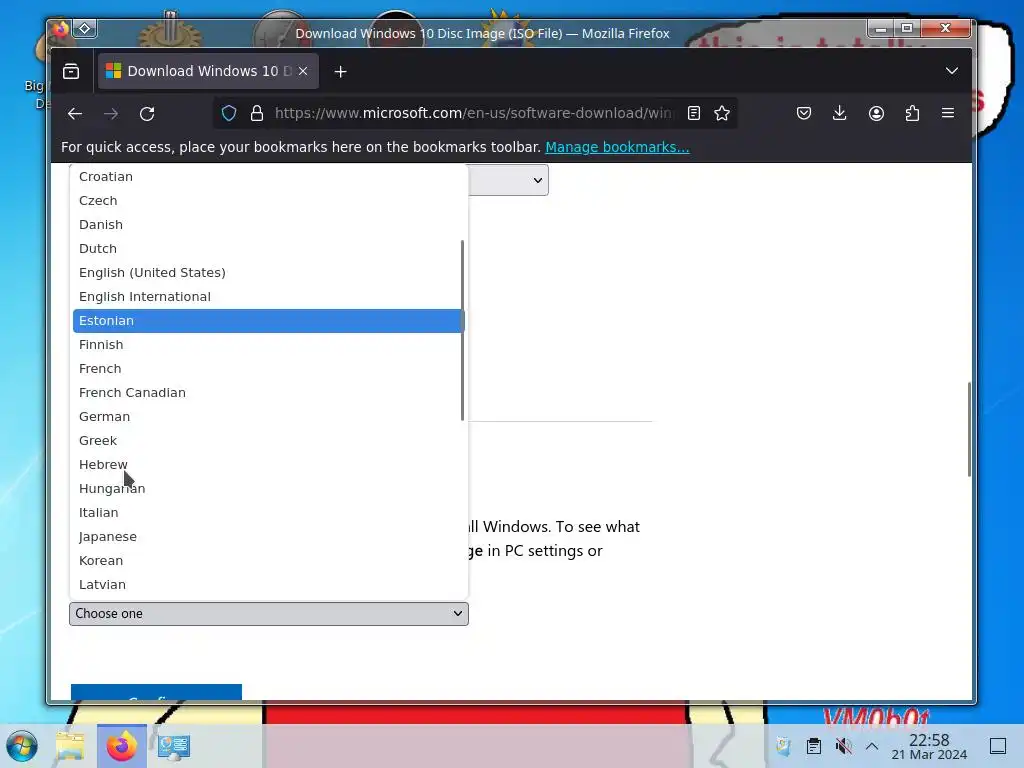Open the clock showing 22:58

[x=929, y=746]
